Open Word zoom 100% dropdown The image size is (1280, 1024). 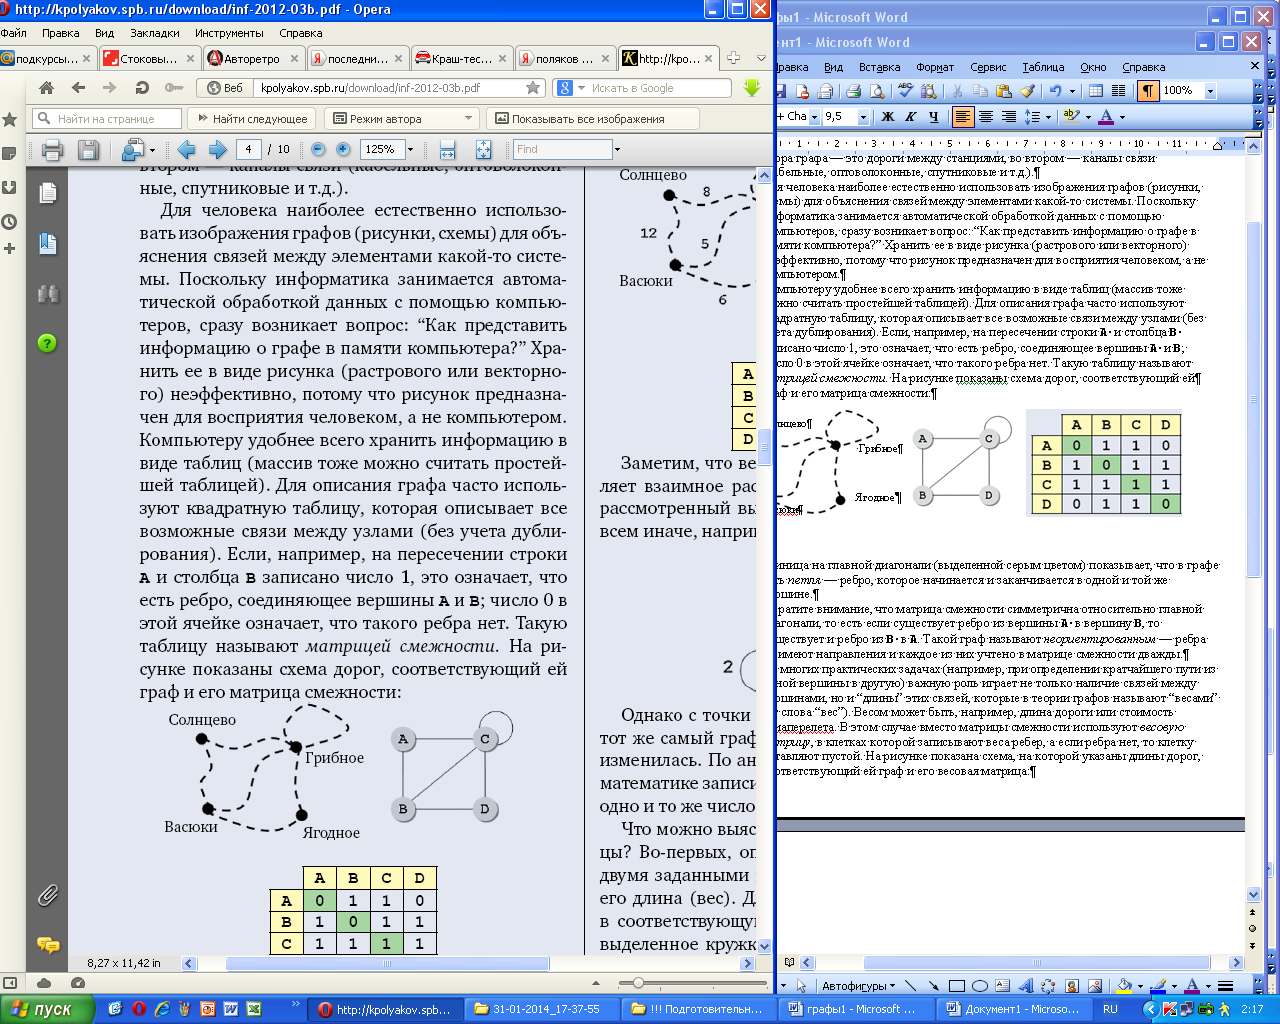point(1210,91)
